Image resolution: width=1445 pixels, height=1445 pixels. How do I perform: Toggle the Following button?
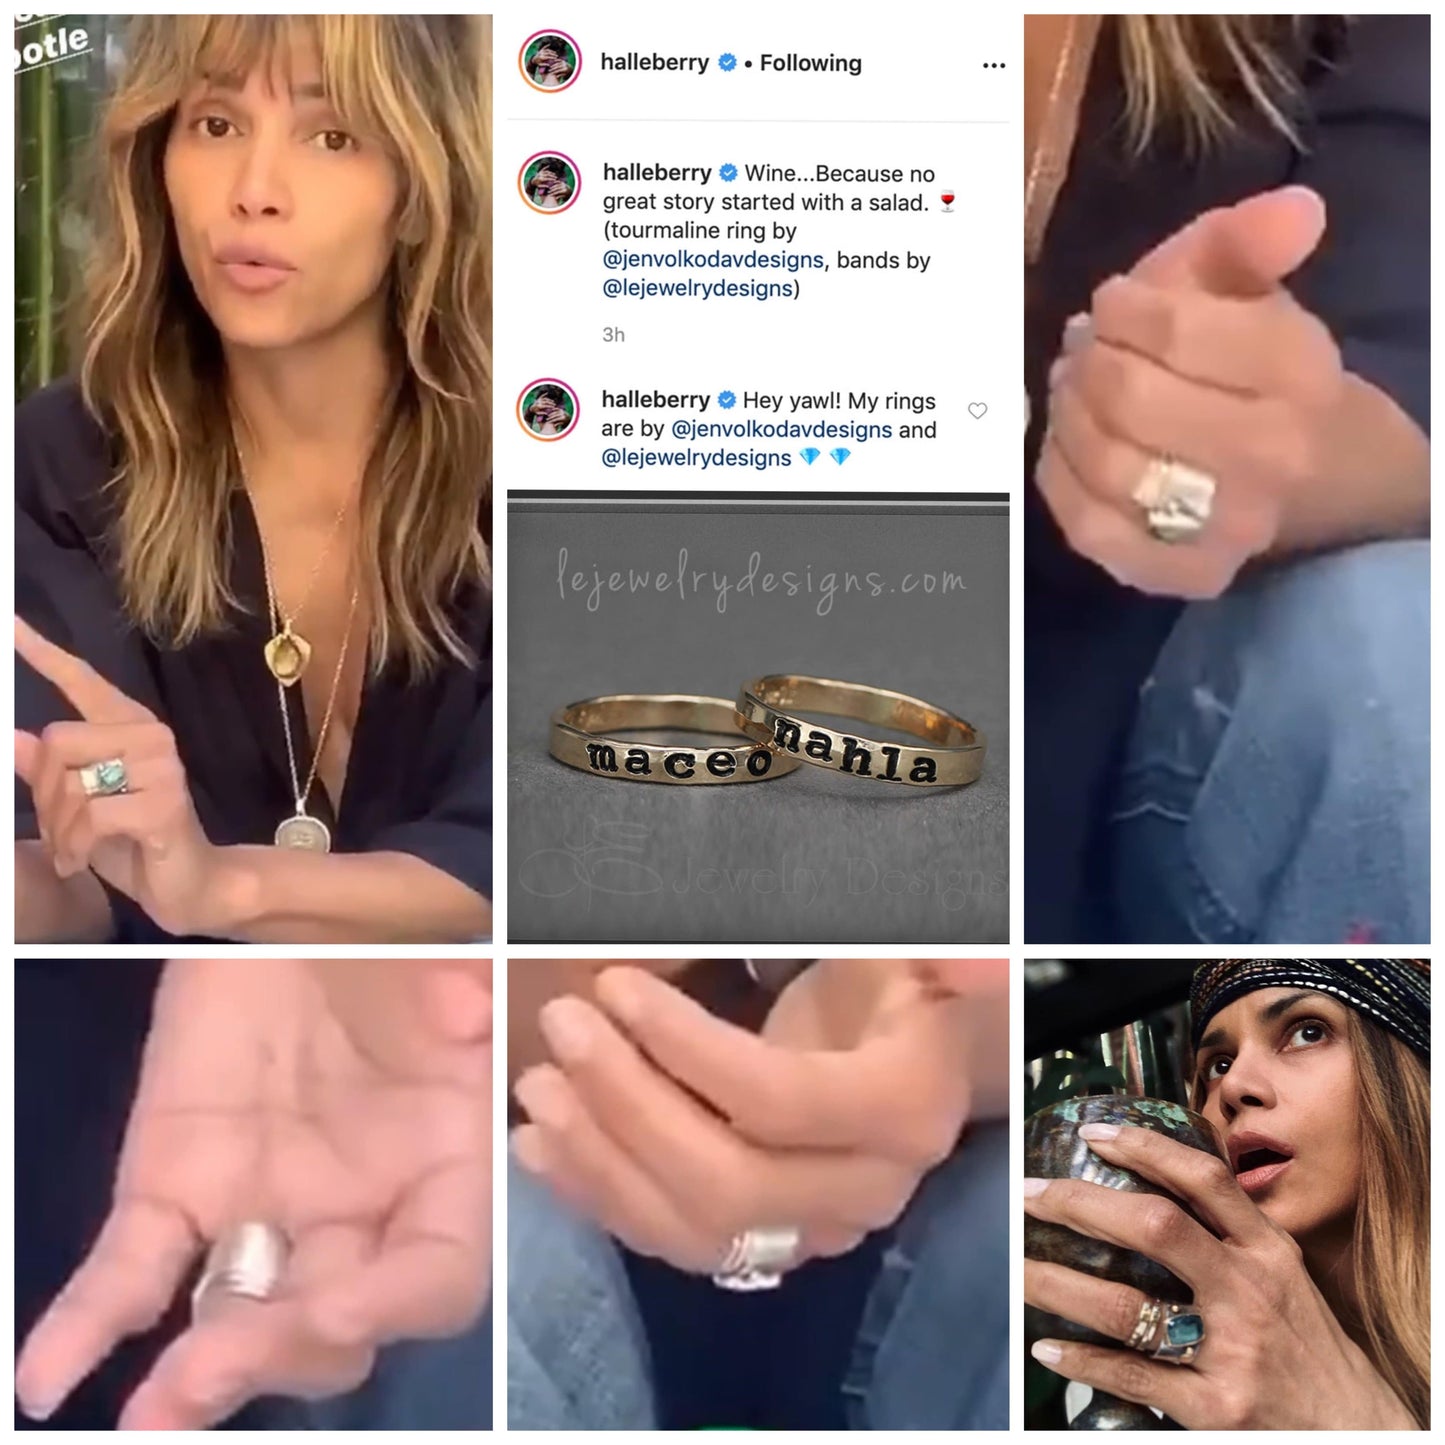pos(810,63)
